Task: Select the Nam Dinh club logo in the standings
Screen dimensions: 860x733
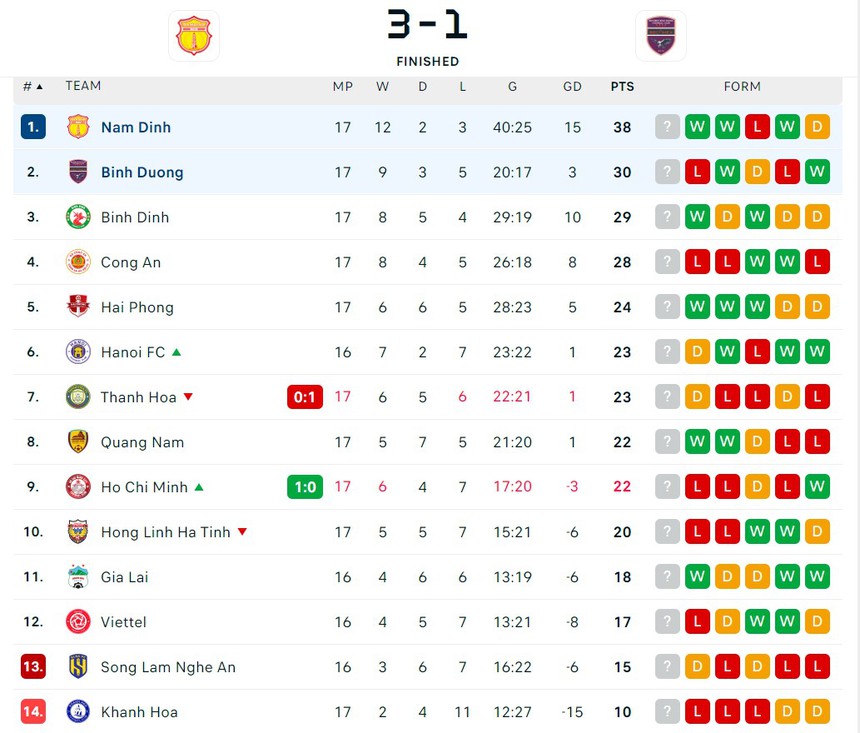Action: coord(80,127)
